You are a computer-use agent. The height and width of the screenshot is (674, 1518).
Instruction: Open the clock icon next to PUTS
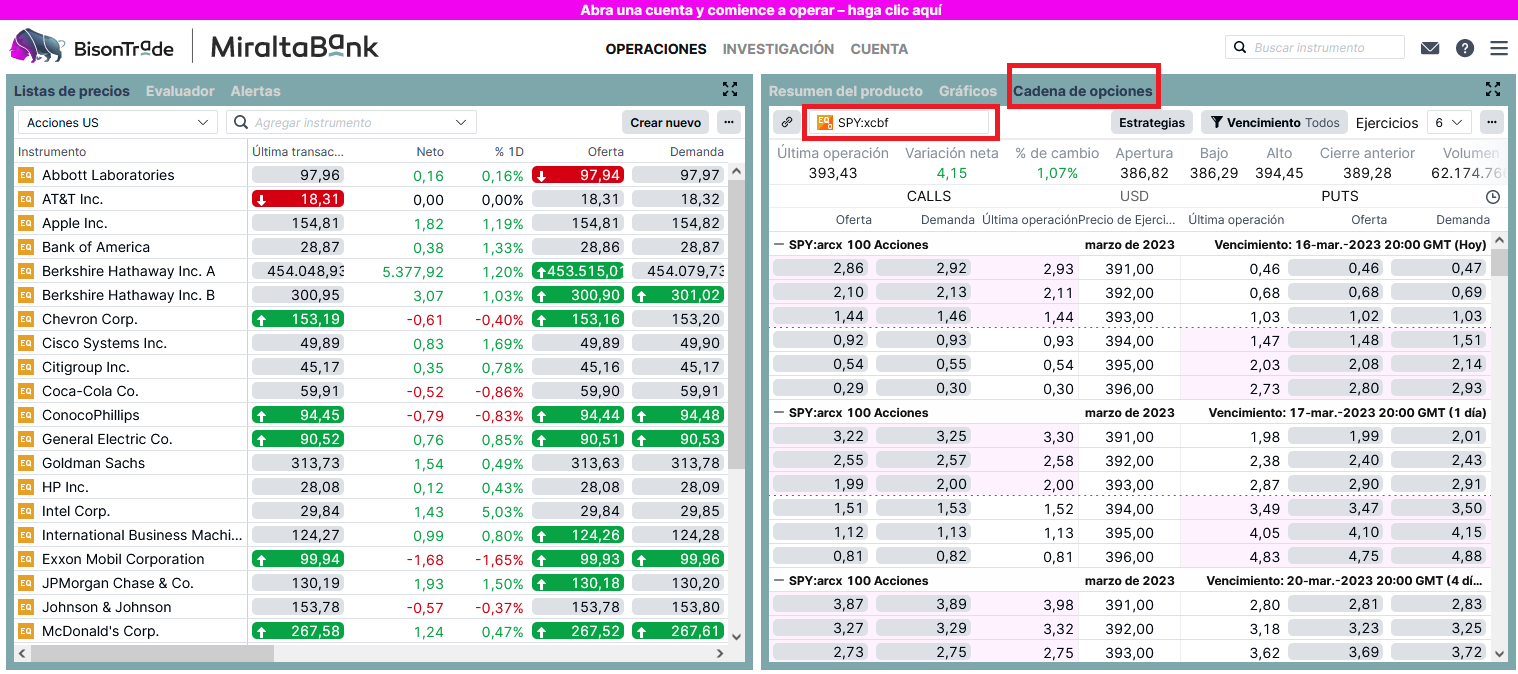click(x=1493, y=197)
